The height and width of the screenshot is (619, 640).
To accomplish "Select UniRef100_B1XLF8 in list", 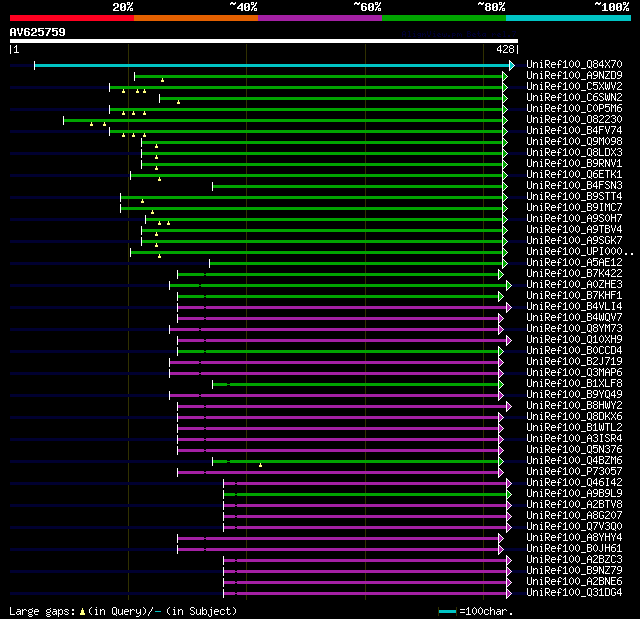I will tap(574, 384).
